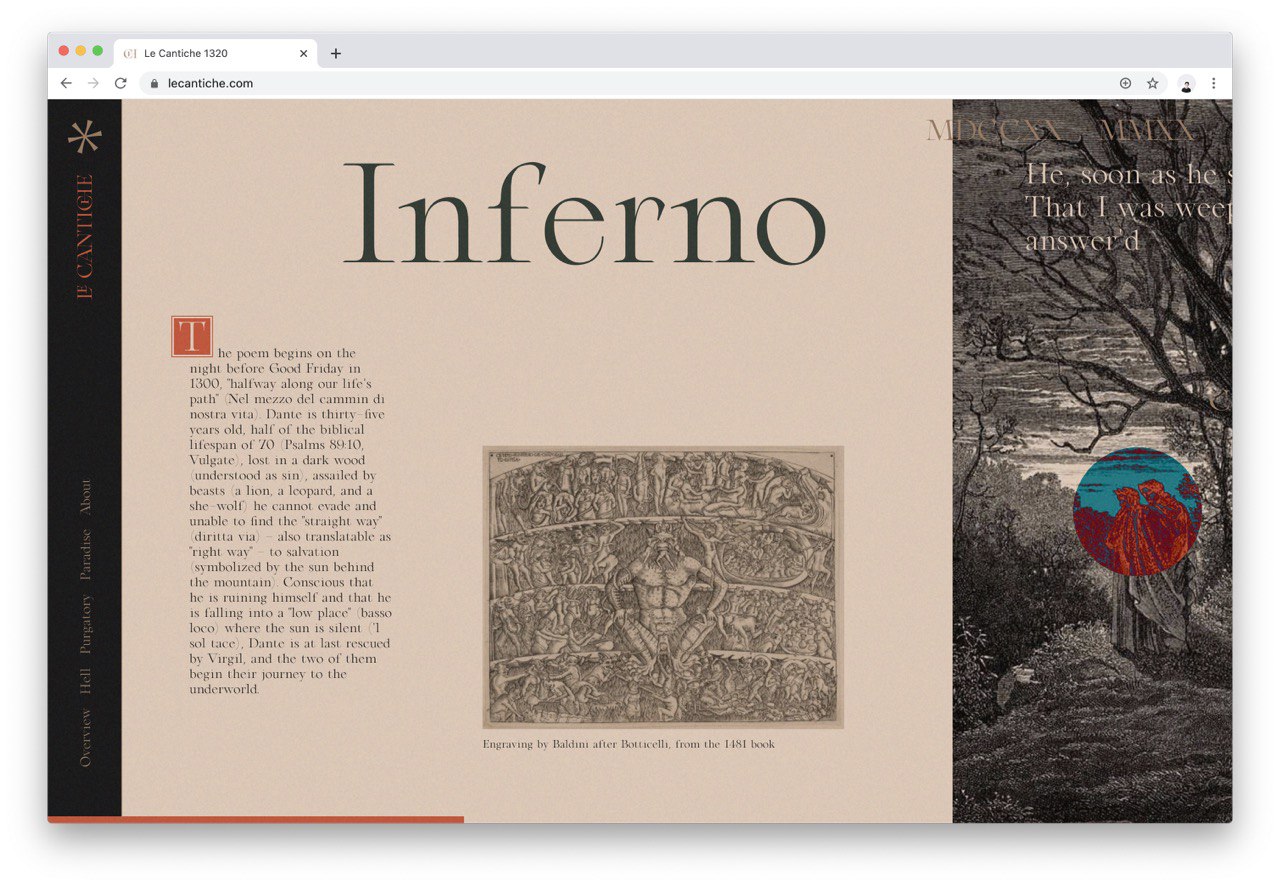Viewport: 1280px width, 886px height.
Task: Open the Overview section
Action: (85, 738)
